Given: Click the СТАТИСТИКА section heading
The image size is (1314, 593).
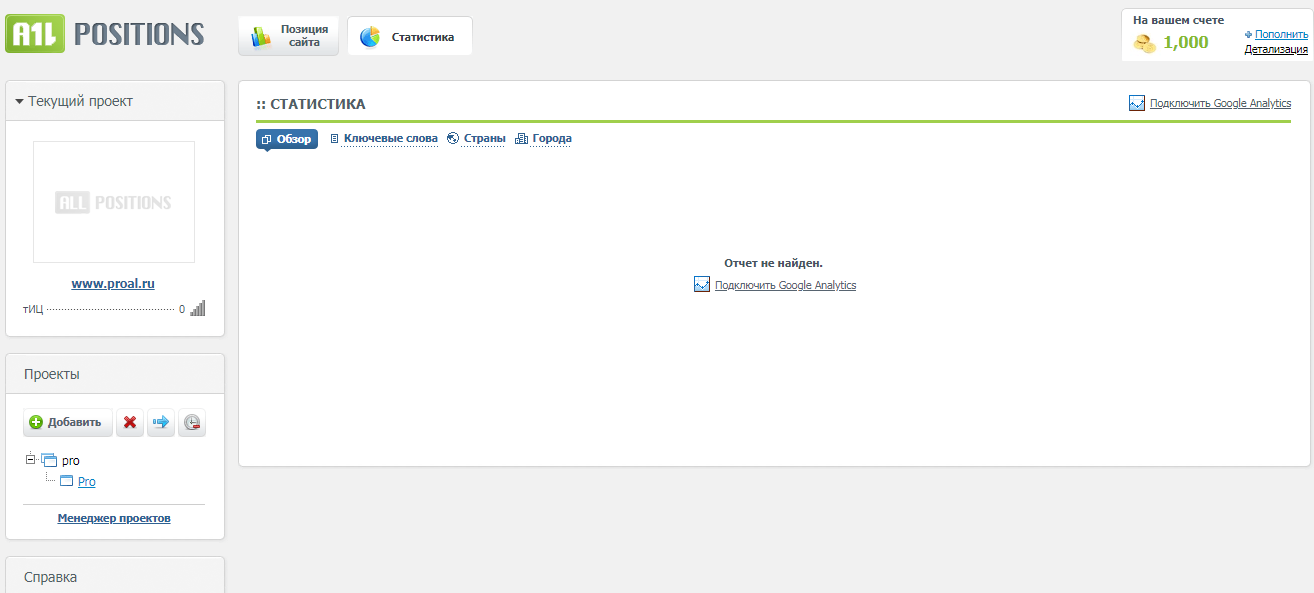Looking at the screenshot, I should (x=318, y=104).
